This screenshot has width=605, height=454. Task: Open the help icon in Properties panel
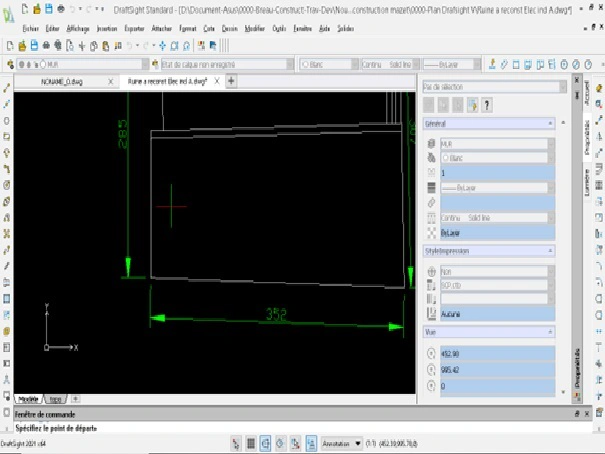487,105
